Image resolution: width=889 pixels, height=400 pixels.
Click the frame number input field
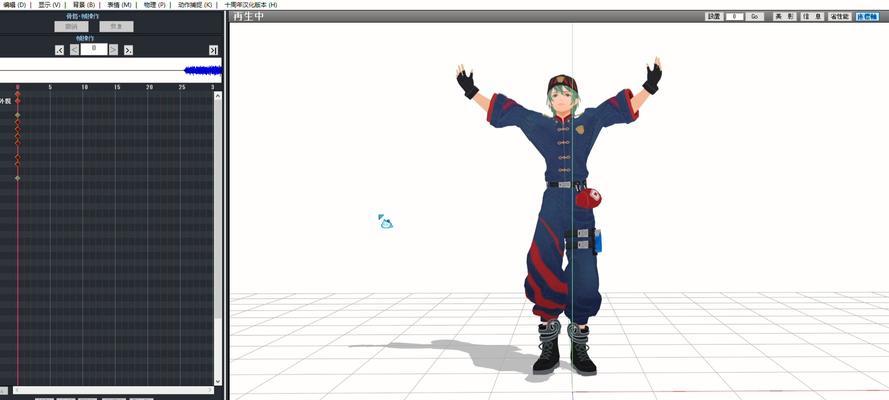pyautogui.click(x=94, y=49)
